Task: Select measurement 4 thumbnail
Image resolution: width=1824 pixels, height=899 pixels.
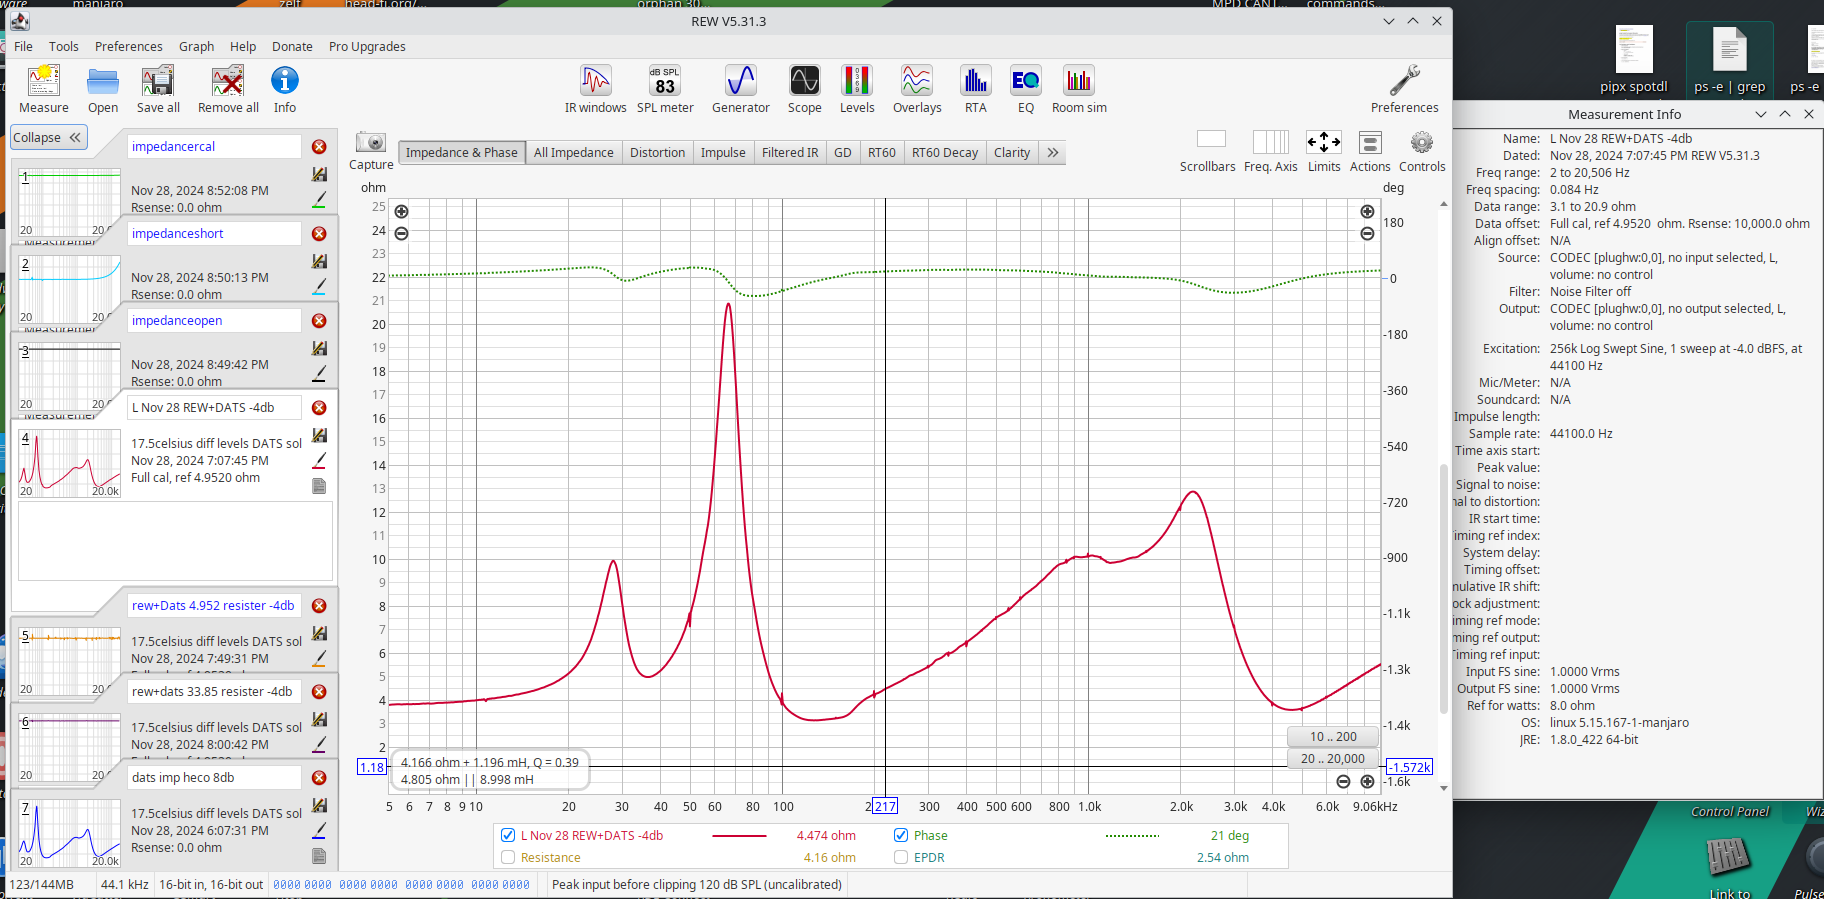Action: tap(70, 464)
